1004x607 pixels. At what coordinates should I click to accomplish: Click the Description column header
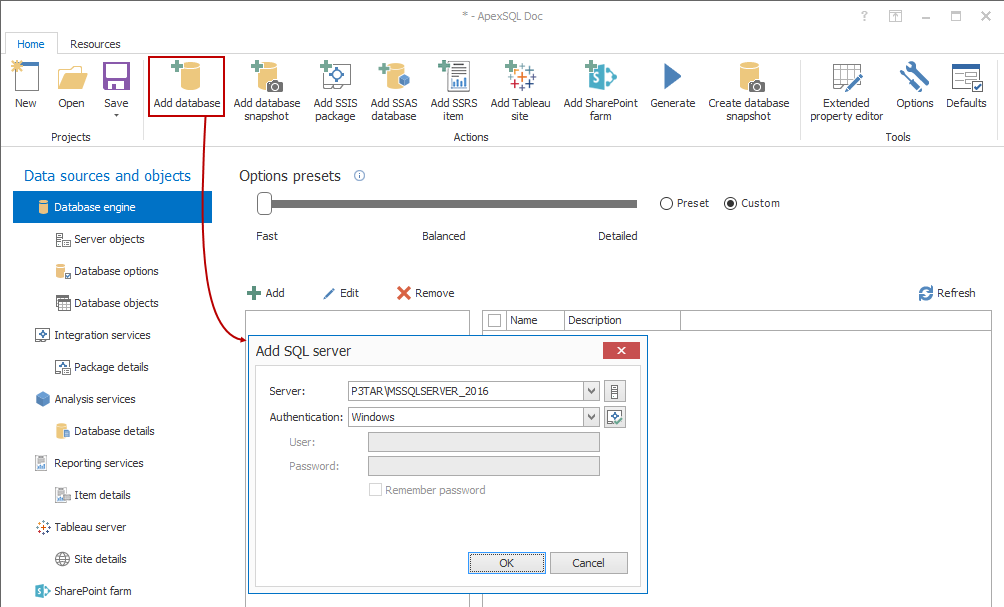click(x=622, y=320)
